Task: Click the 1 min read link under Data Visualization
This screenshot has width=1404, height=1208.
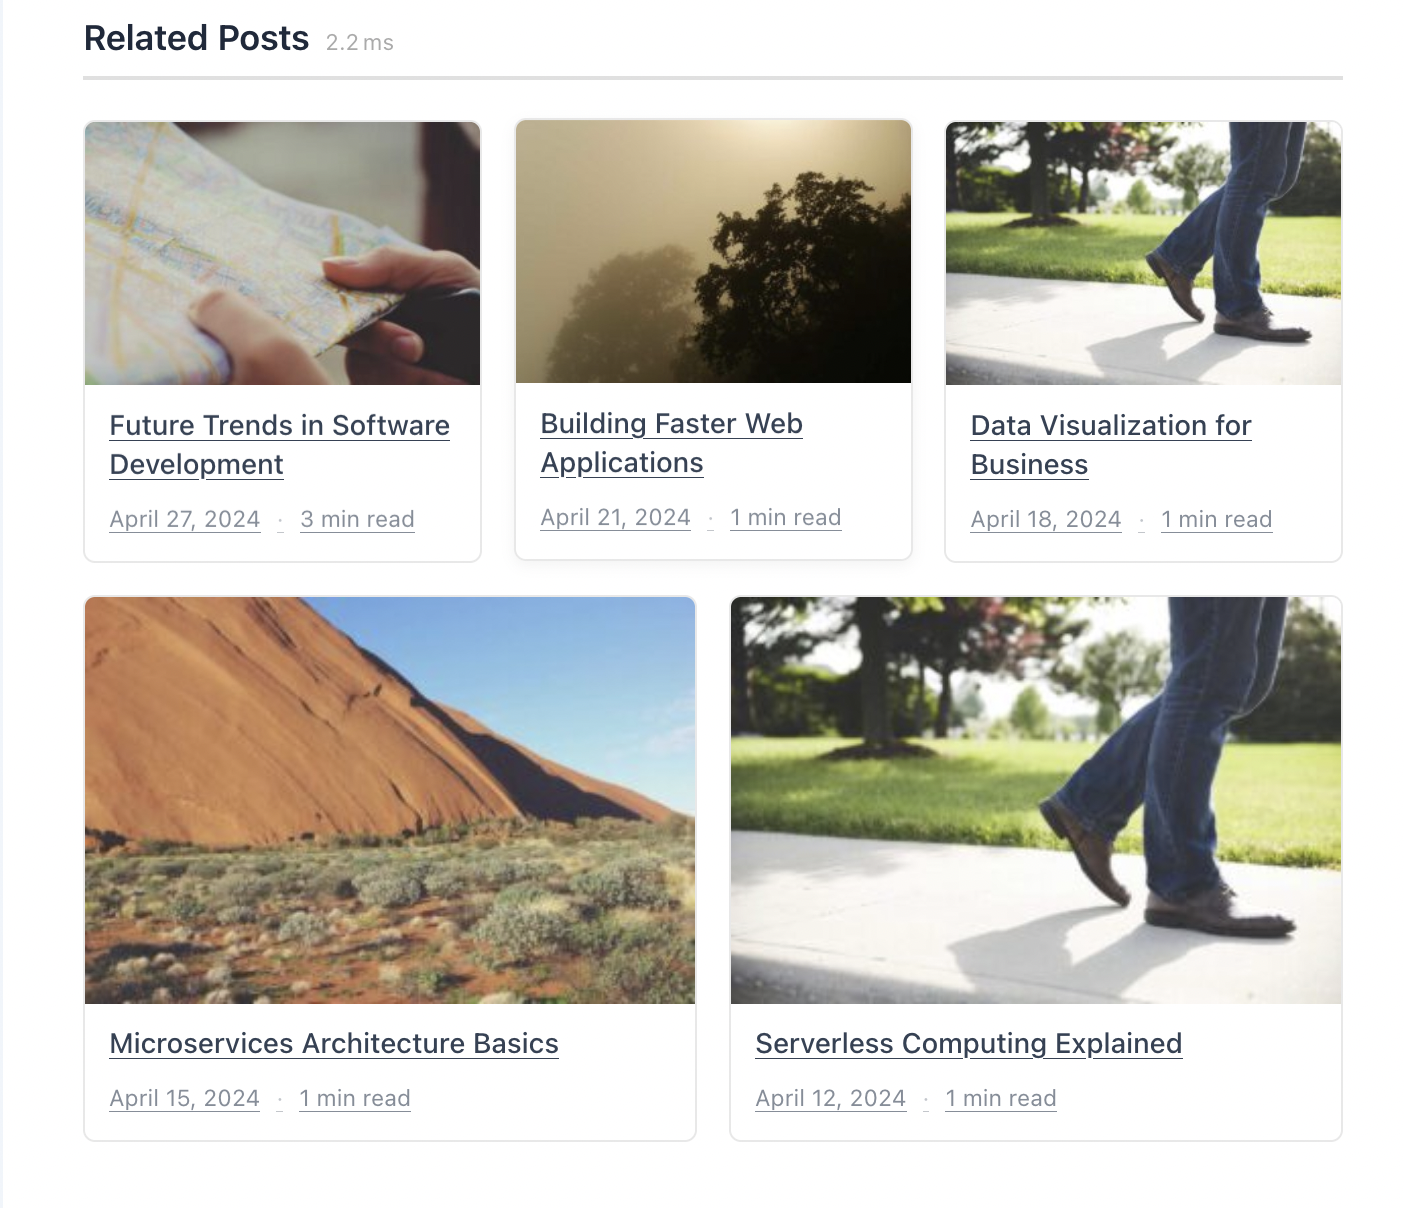Action: pyautogui.click(x=1216, y=519)
